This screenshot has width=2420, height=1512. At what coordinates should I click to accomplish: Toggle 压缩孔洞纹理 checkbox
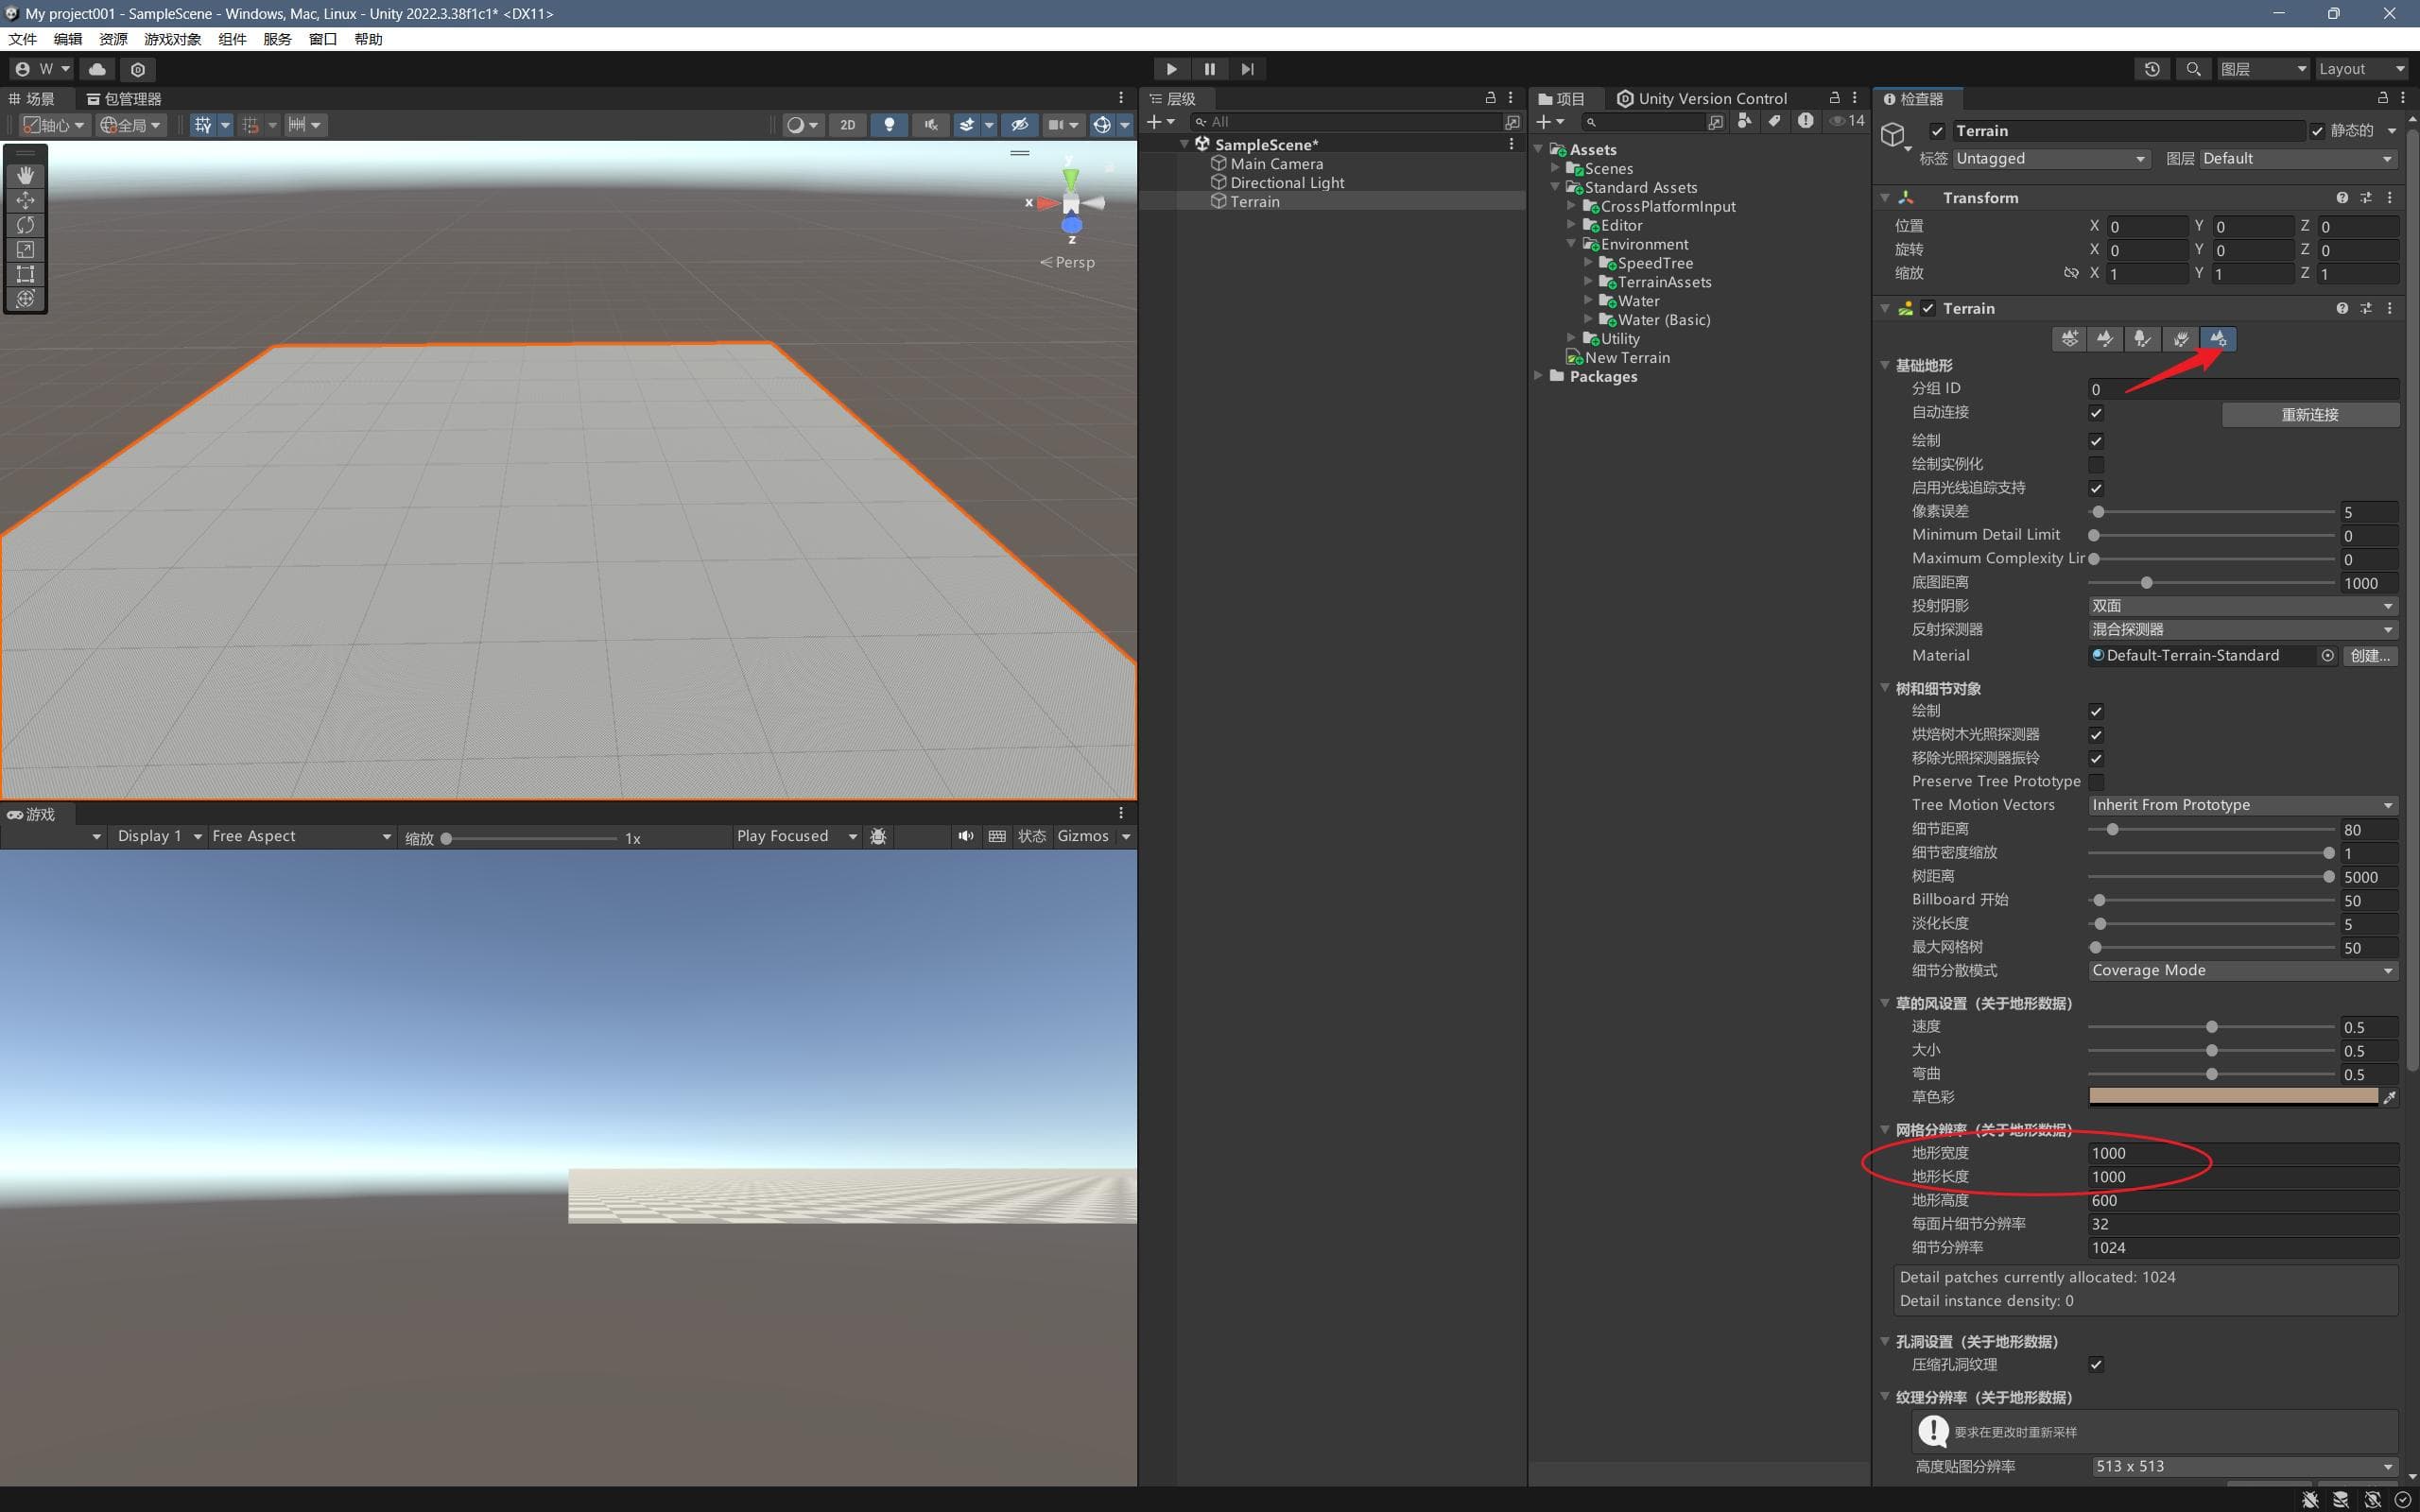[x=2096, y=1365]
